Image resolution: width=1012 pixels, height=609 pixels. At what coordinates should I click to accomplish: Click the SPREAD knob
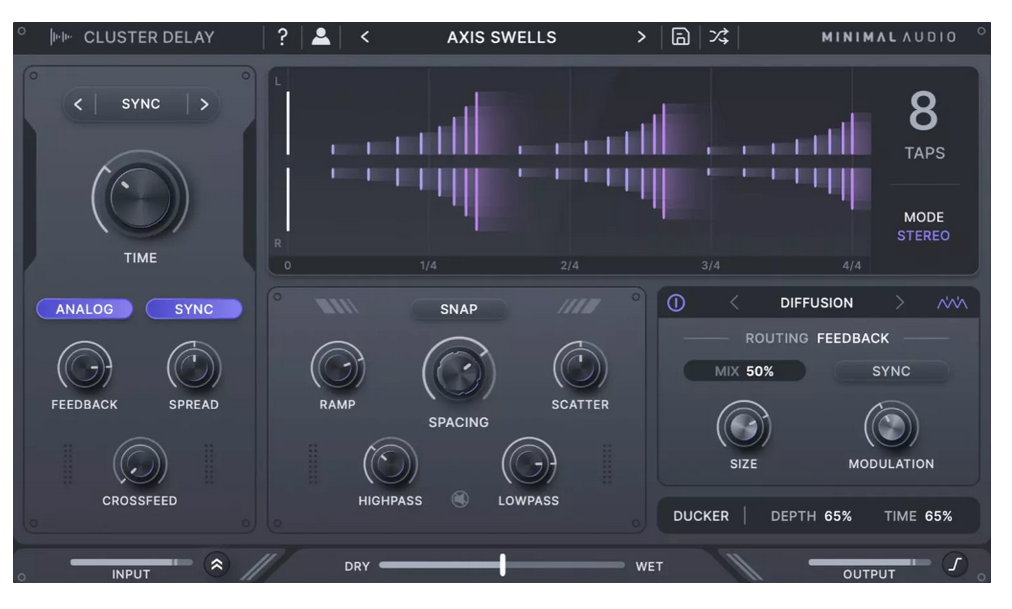pyautogui.click(x=194, y=368)
